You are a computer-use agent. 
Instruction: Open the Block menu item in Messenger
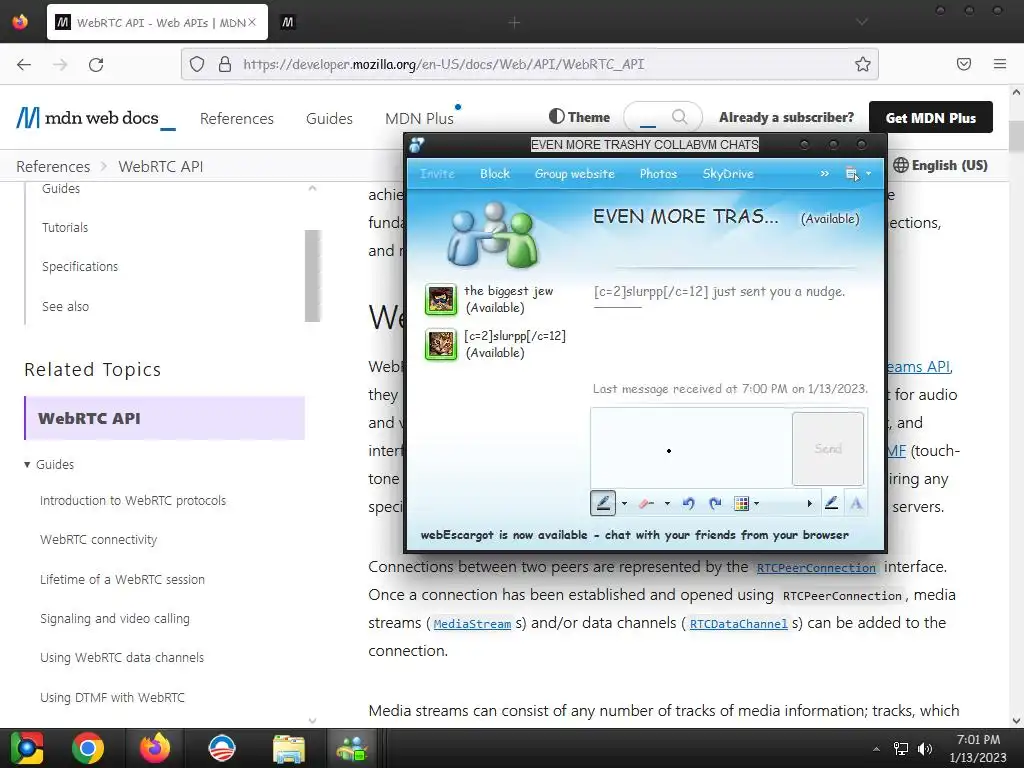(x=495, y=174)
